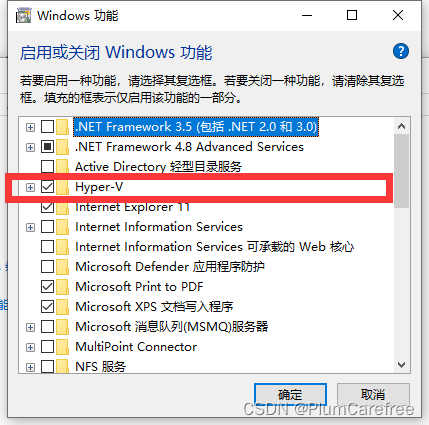Image resolution: width=429 pixels, height=425 pixels.
Task: Click the MultiPoint Connector folder icon
Action: pos(63,347)
